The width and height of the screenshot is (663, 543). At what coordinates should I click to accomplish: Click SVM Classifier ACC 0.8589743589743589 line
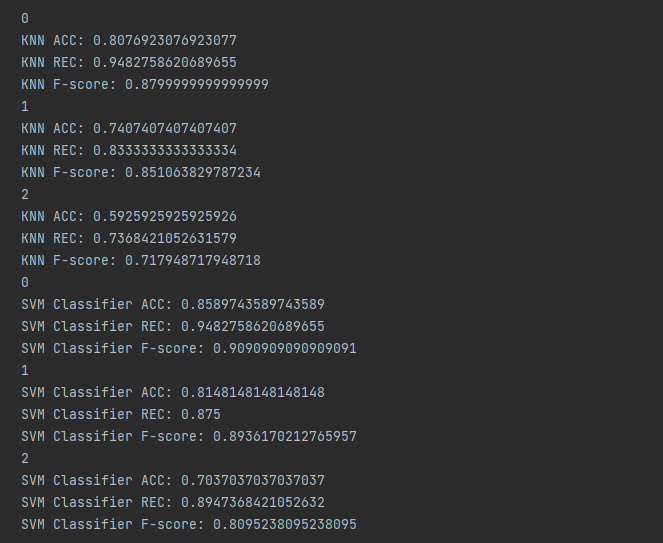(x=173, y=305)
